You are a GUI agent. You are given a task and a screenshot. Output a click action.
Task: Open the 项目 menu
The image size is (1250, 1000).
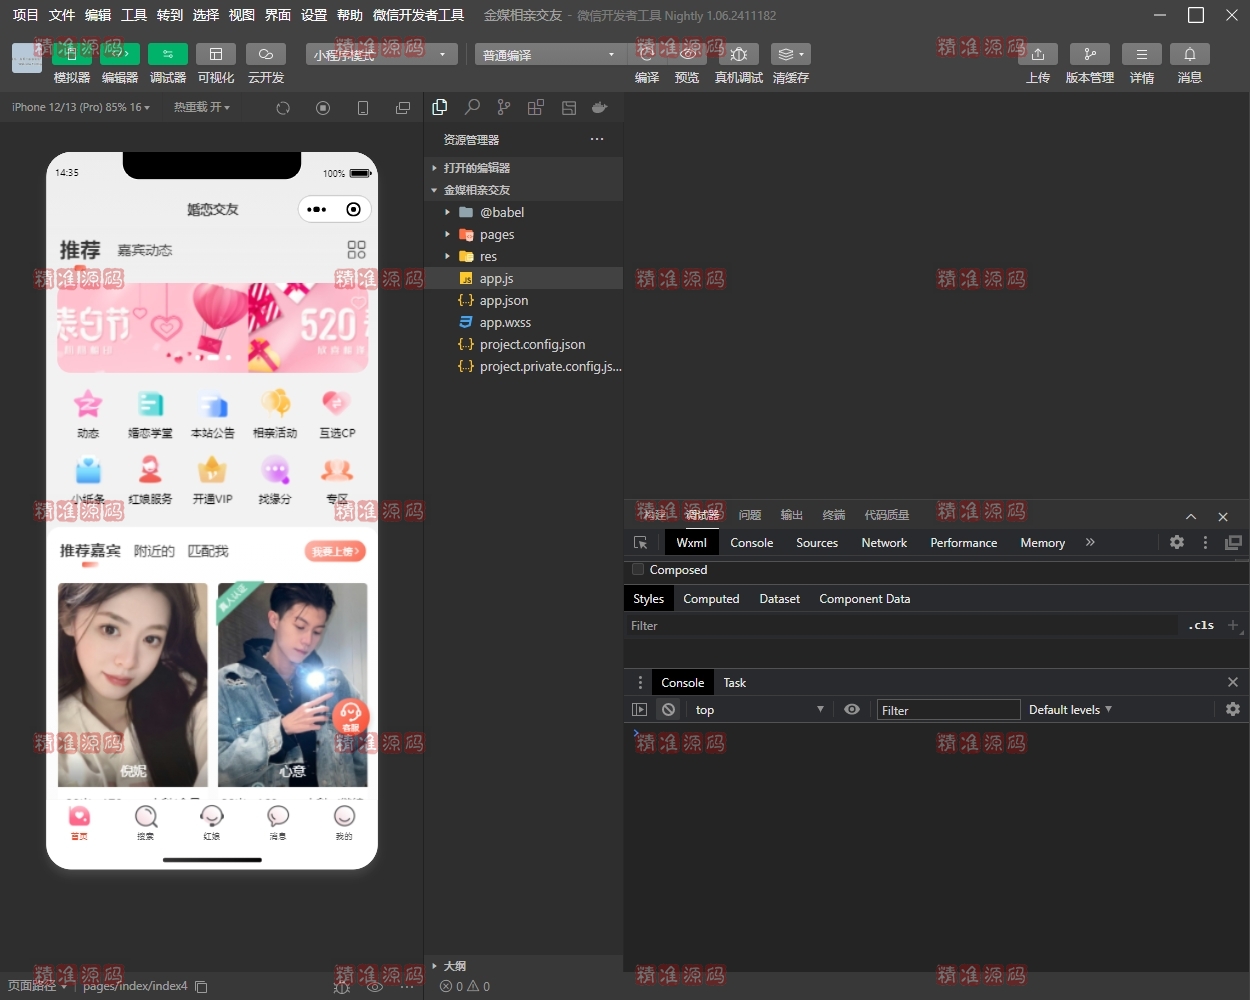[x=25, y=15]
